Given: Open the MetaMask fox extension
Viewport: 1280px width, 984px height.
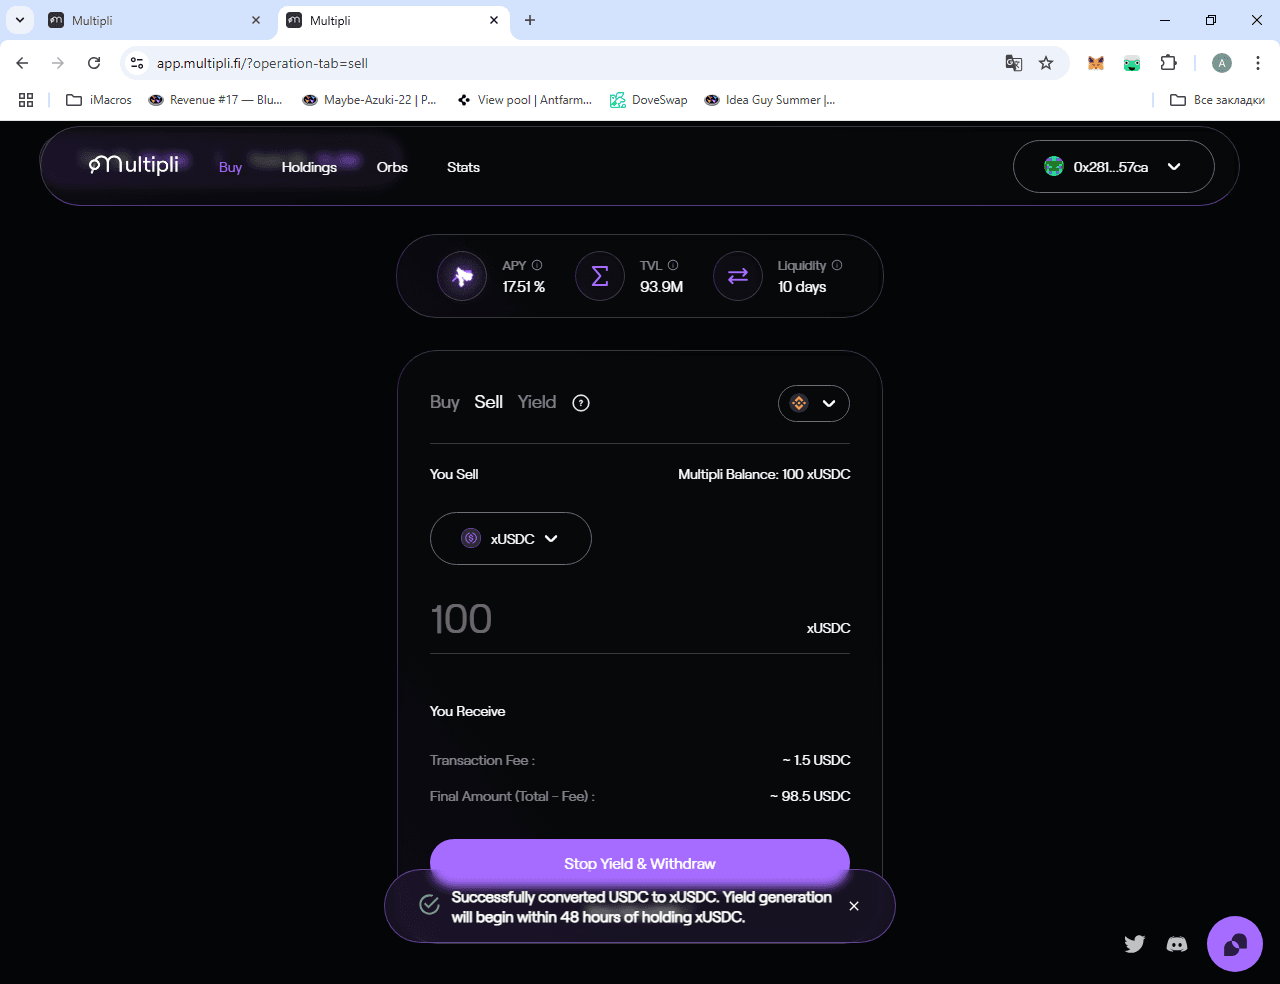Looking at the screenshot, I should coord(1096,63).
